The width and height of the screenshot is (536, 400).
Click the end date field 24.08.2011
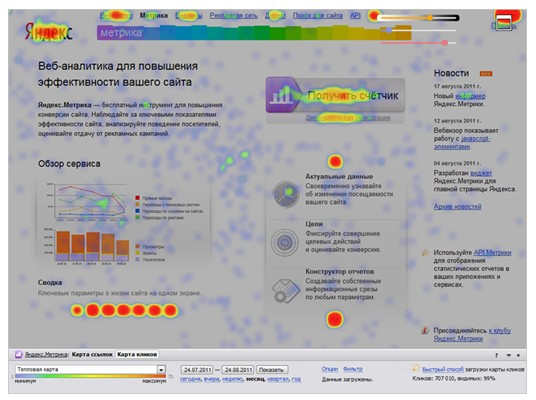tap(238, 370)
